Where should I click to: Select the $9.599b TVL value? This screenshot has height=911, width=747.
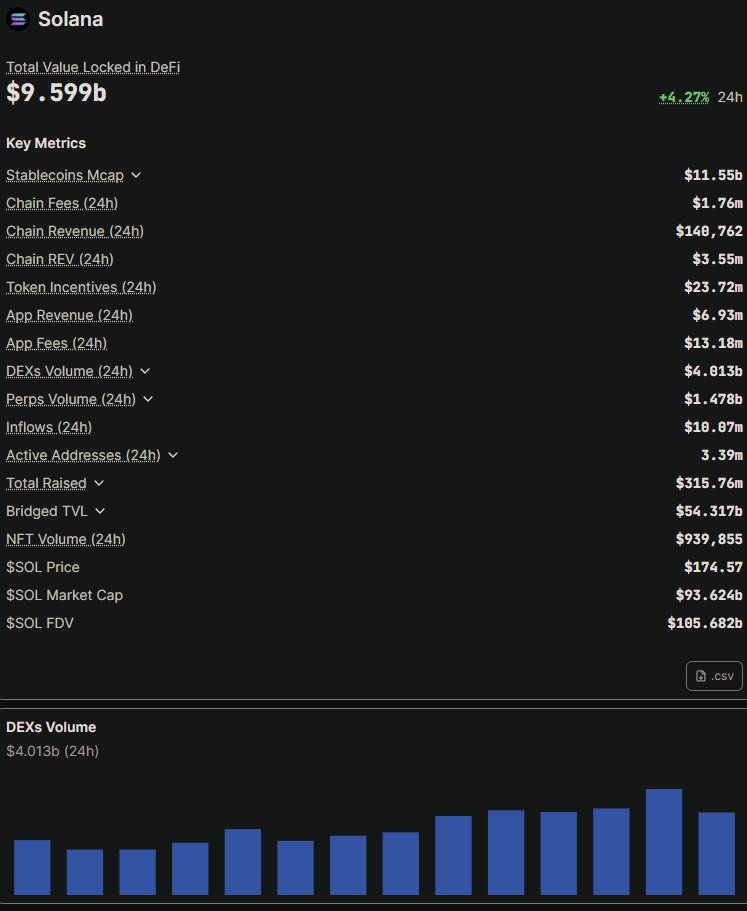coord(56,92)
